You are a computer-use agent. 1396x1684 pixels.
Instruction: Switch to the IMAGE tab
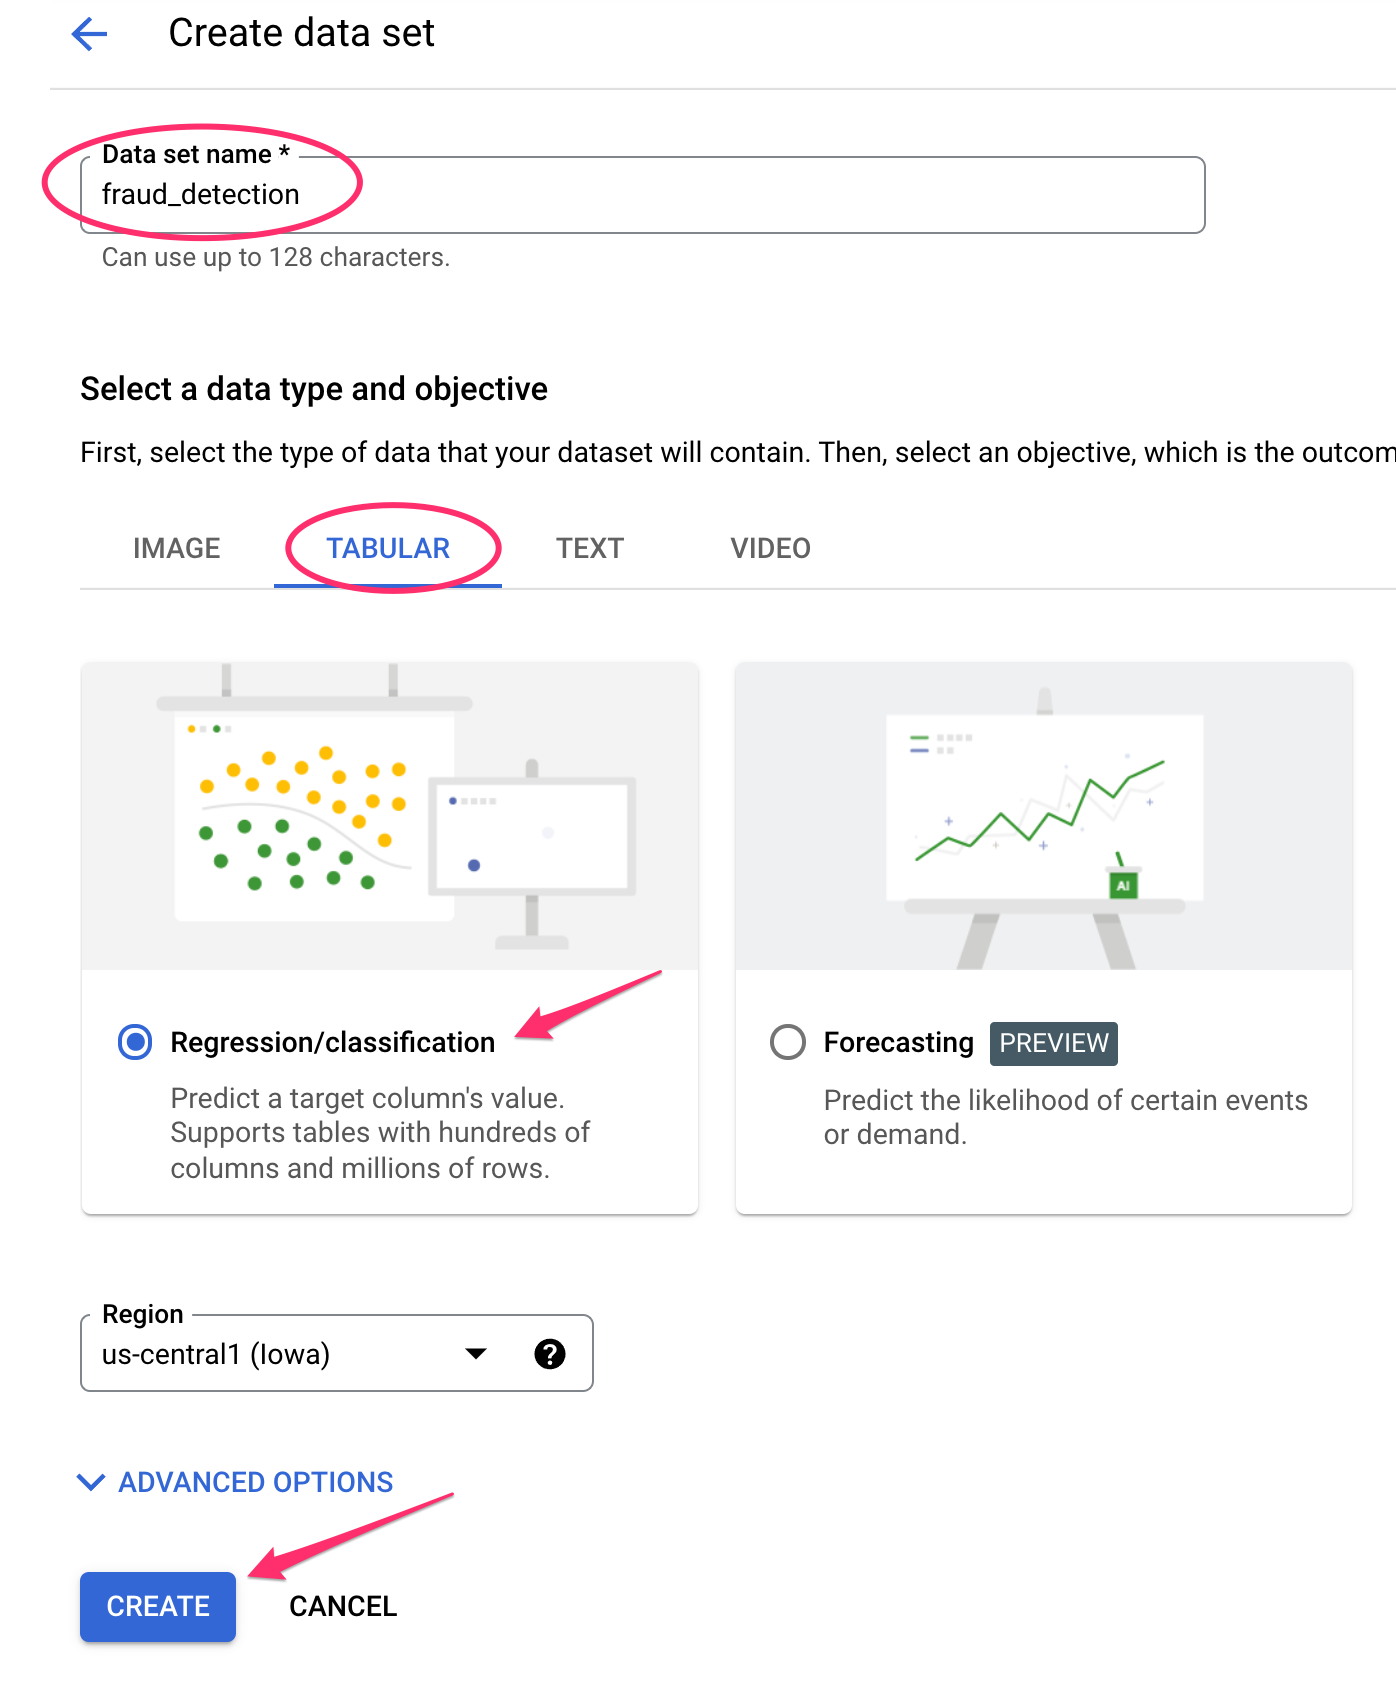(176, 548)
